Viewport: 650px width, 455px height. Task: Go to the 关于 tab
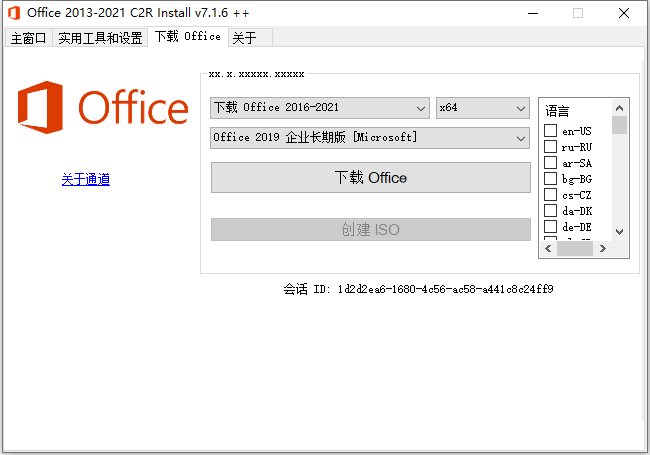click(243, 38)
